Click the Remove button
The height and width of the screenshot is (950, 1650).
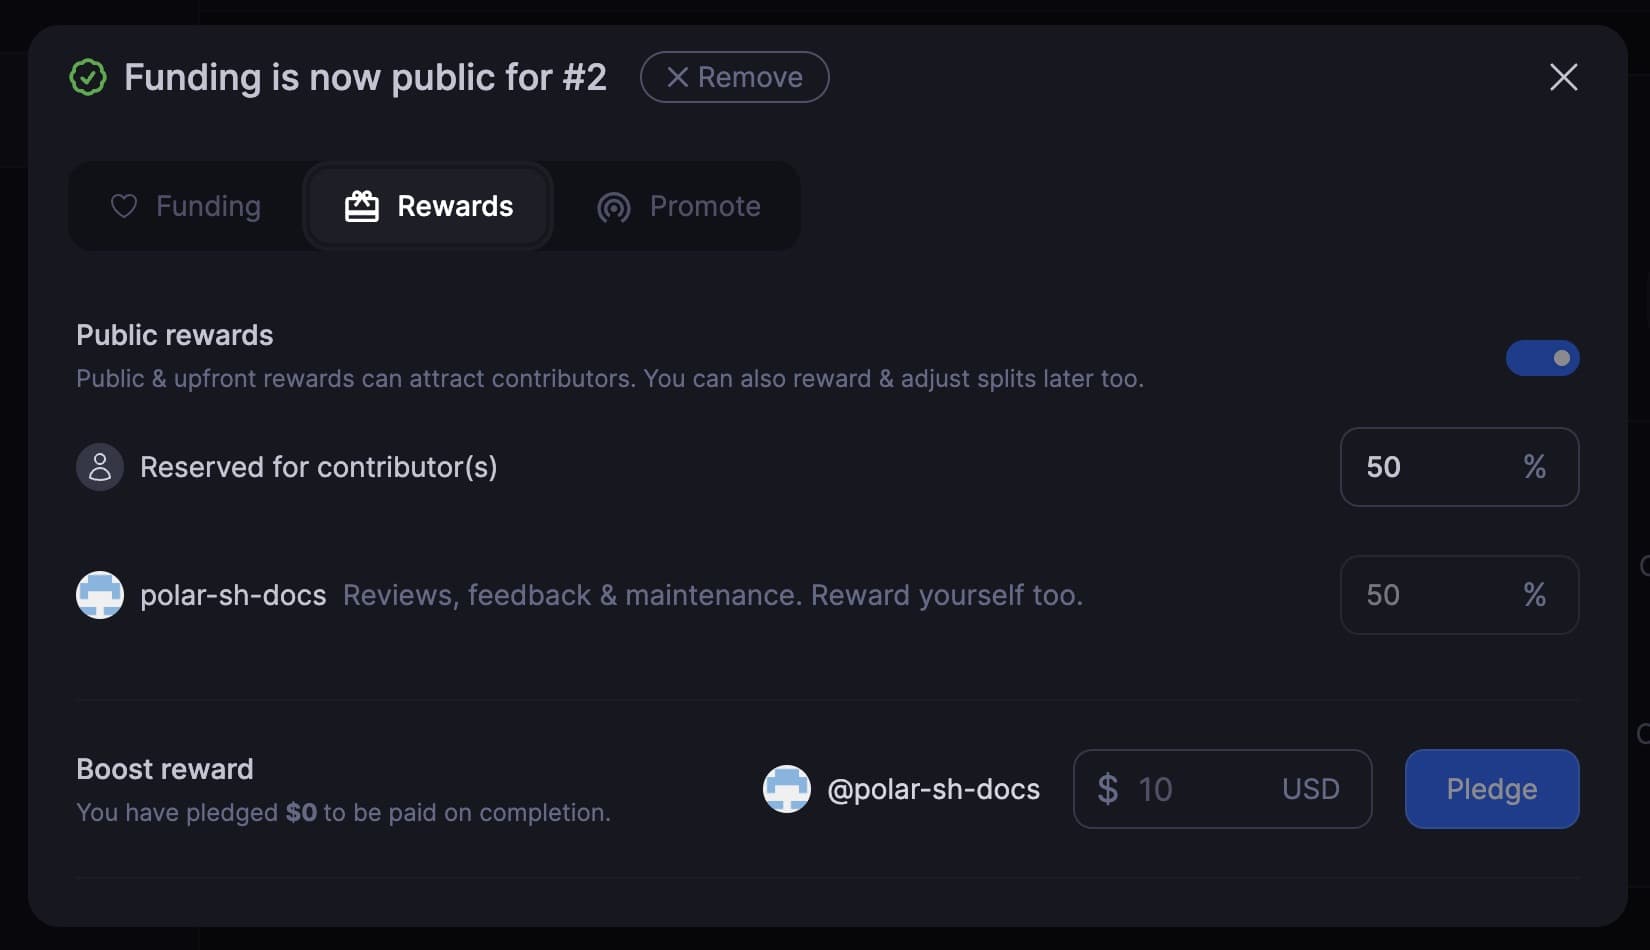click(734, 77)
